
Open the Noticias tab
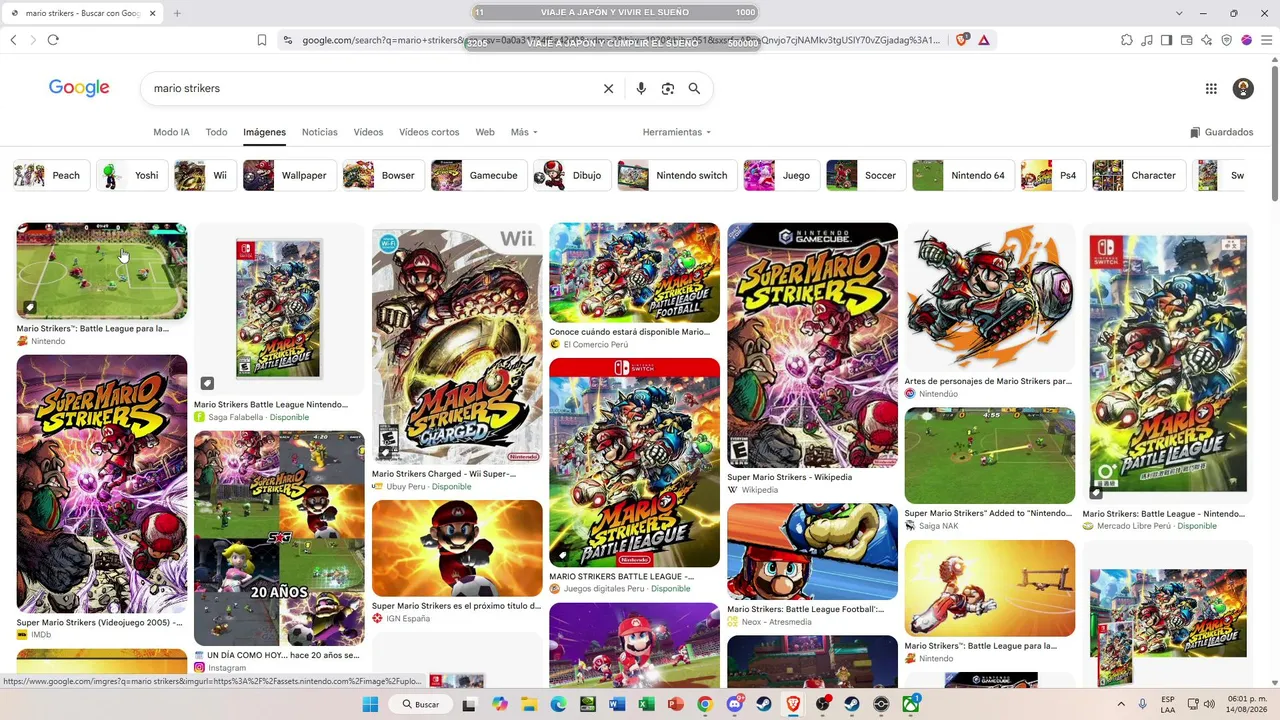point(320,132)
